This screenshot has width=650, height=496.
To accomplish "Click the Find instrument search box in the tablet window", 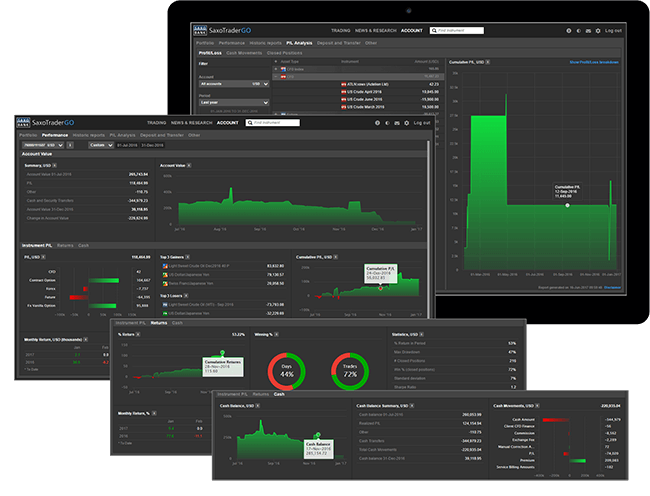I will pos(457,30).
